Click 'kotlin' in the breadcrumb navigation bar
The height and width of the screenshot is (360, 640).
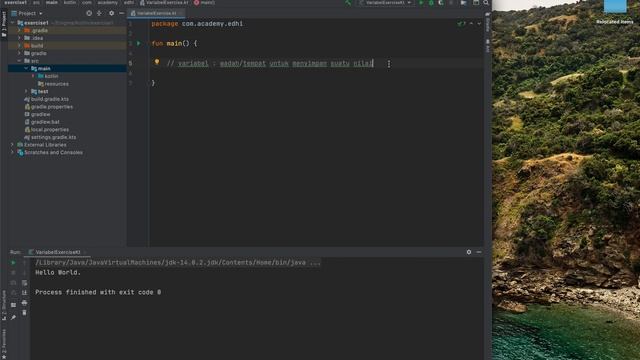click(x=70, y=2)
